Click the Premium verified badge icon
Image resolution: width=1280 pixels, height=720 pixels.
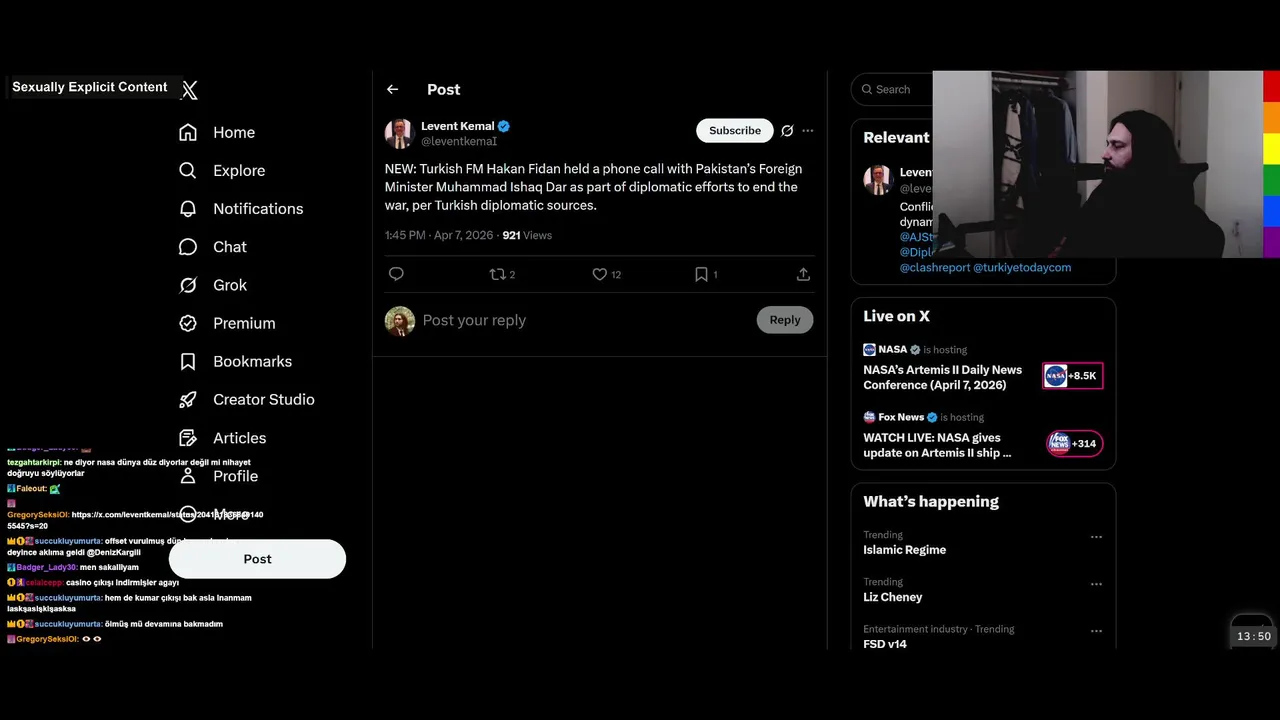(188, 323)
